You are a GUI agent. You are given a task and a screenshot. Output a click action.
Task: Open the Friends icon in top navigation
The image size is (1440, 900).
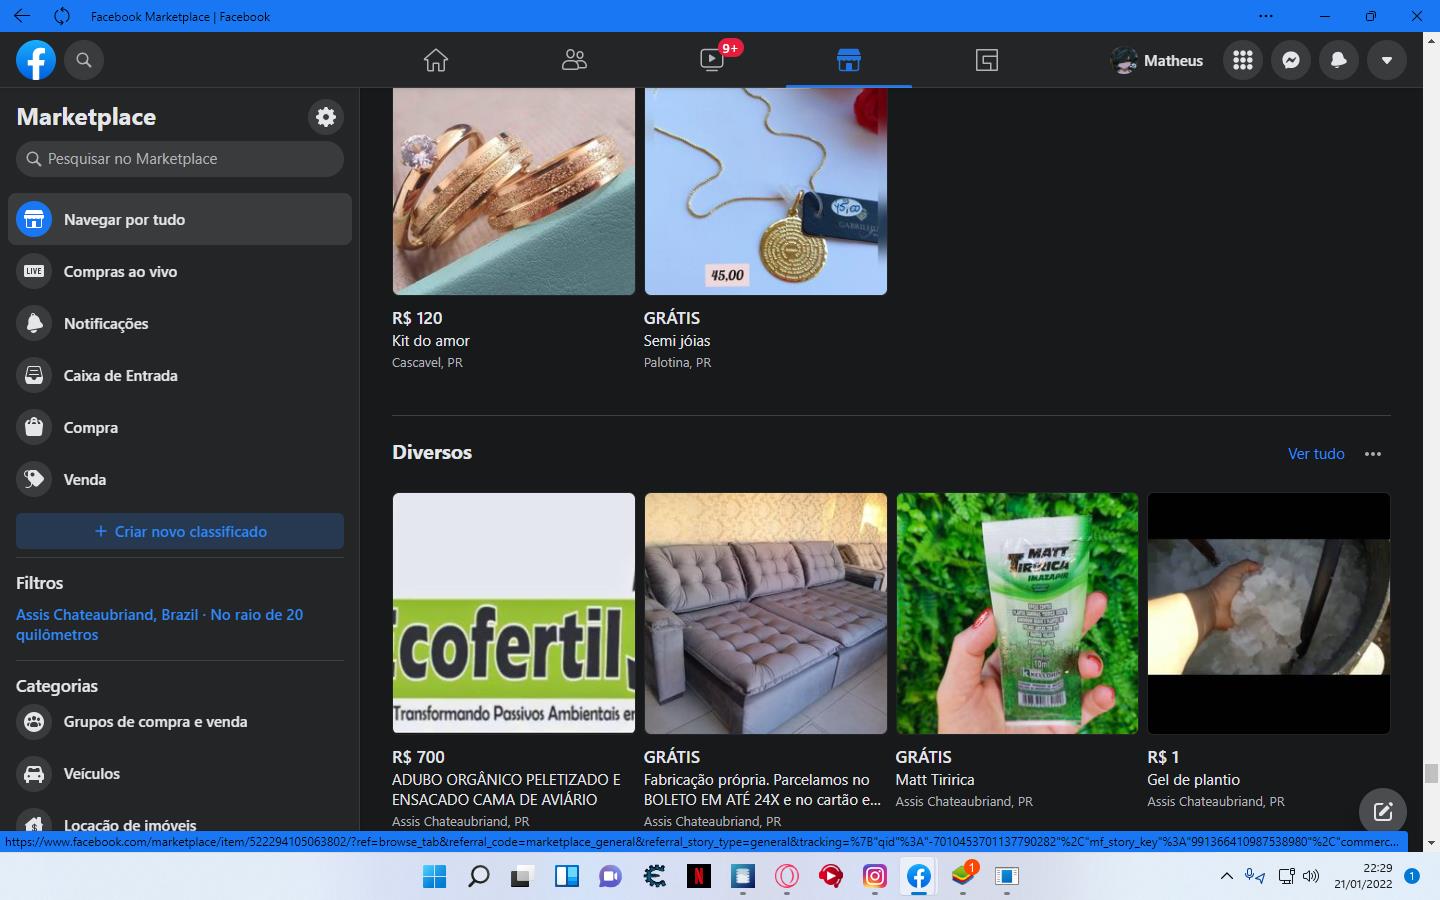[574, 60]
